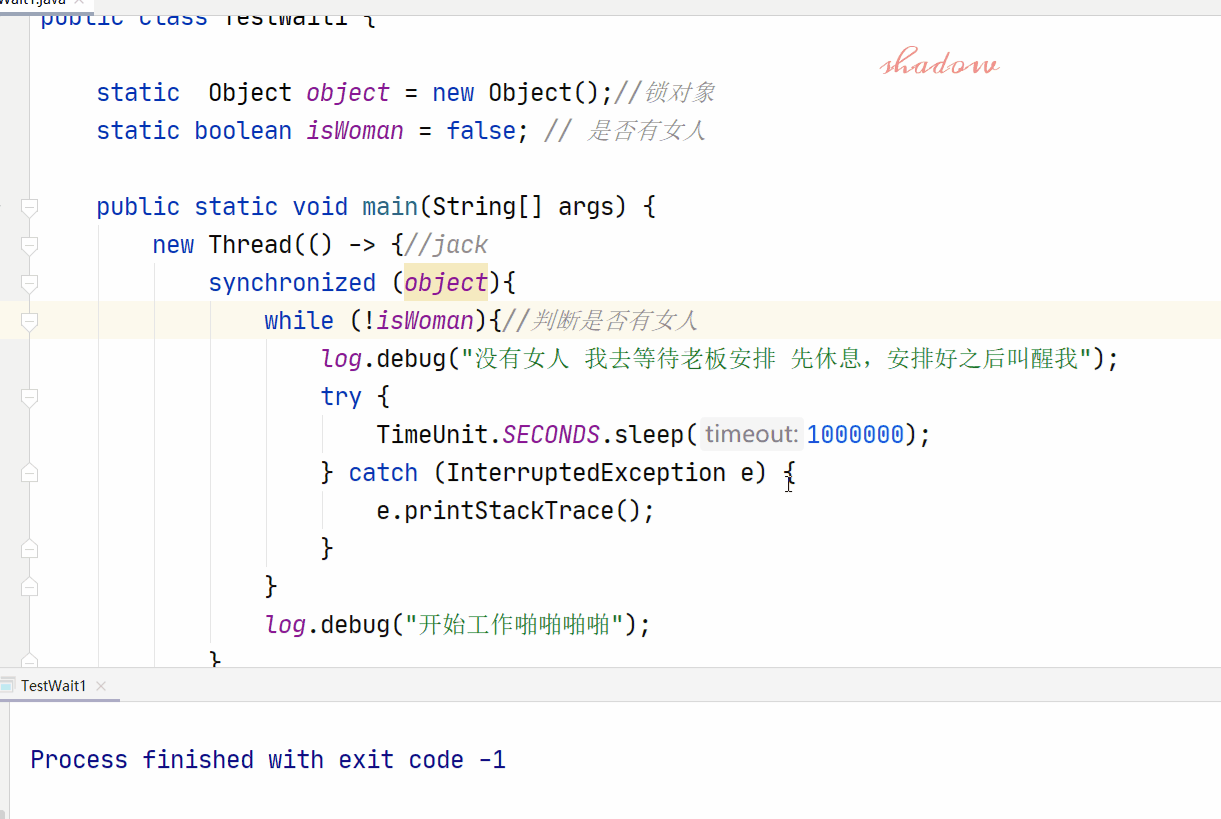Collapse the while loop fold marker

pyautogui.click(x=29, y=321)
